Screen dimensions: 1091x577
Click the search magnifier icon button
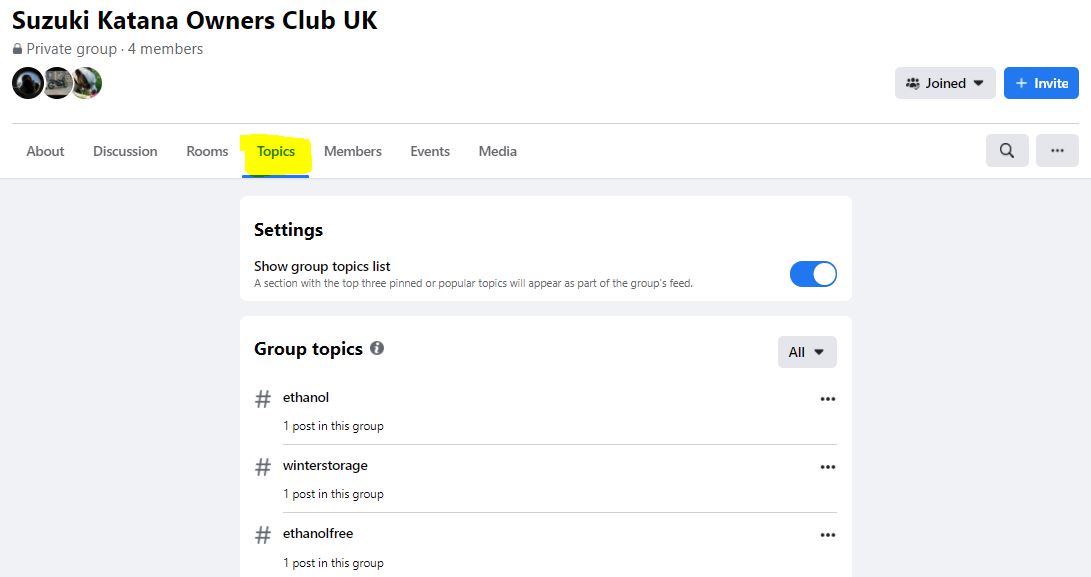click(x=1006, y=151)
